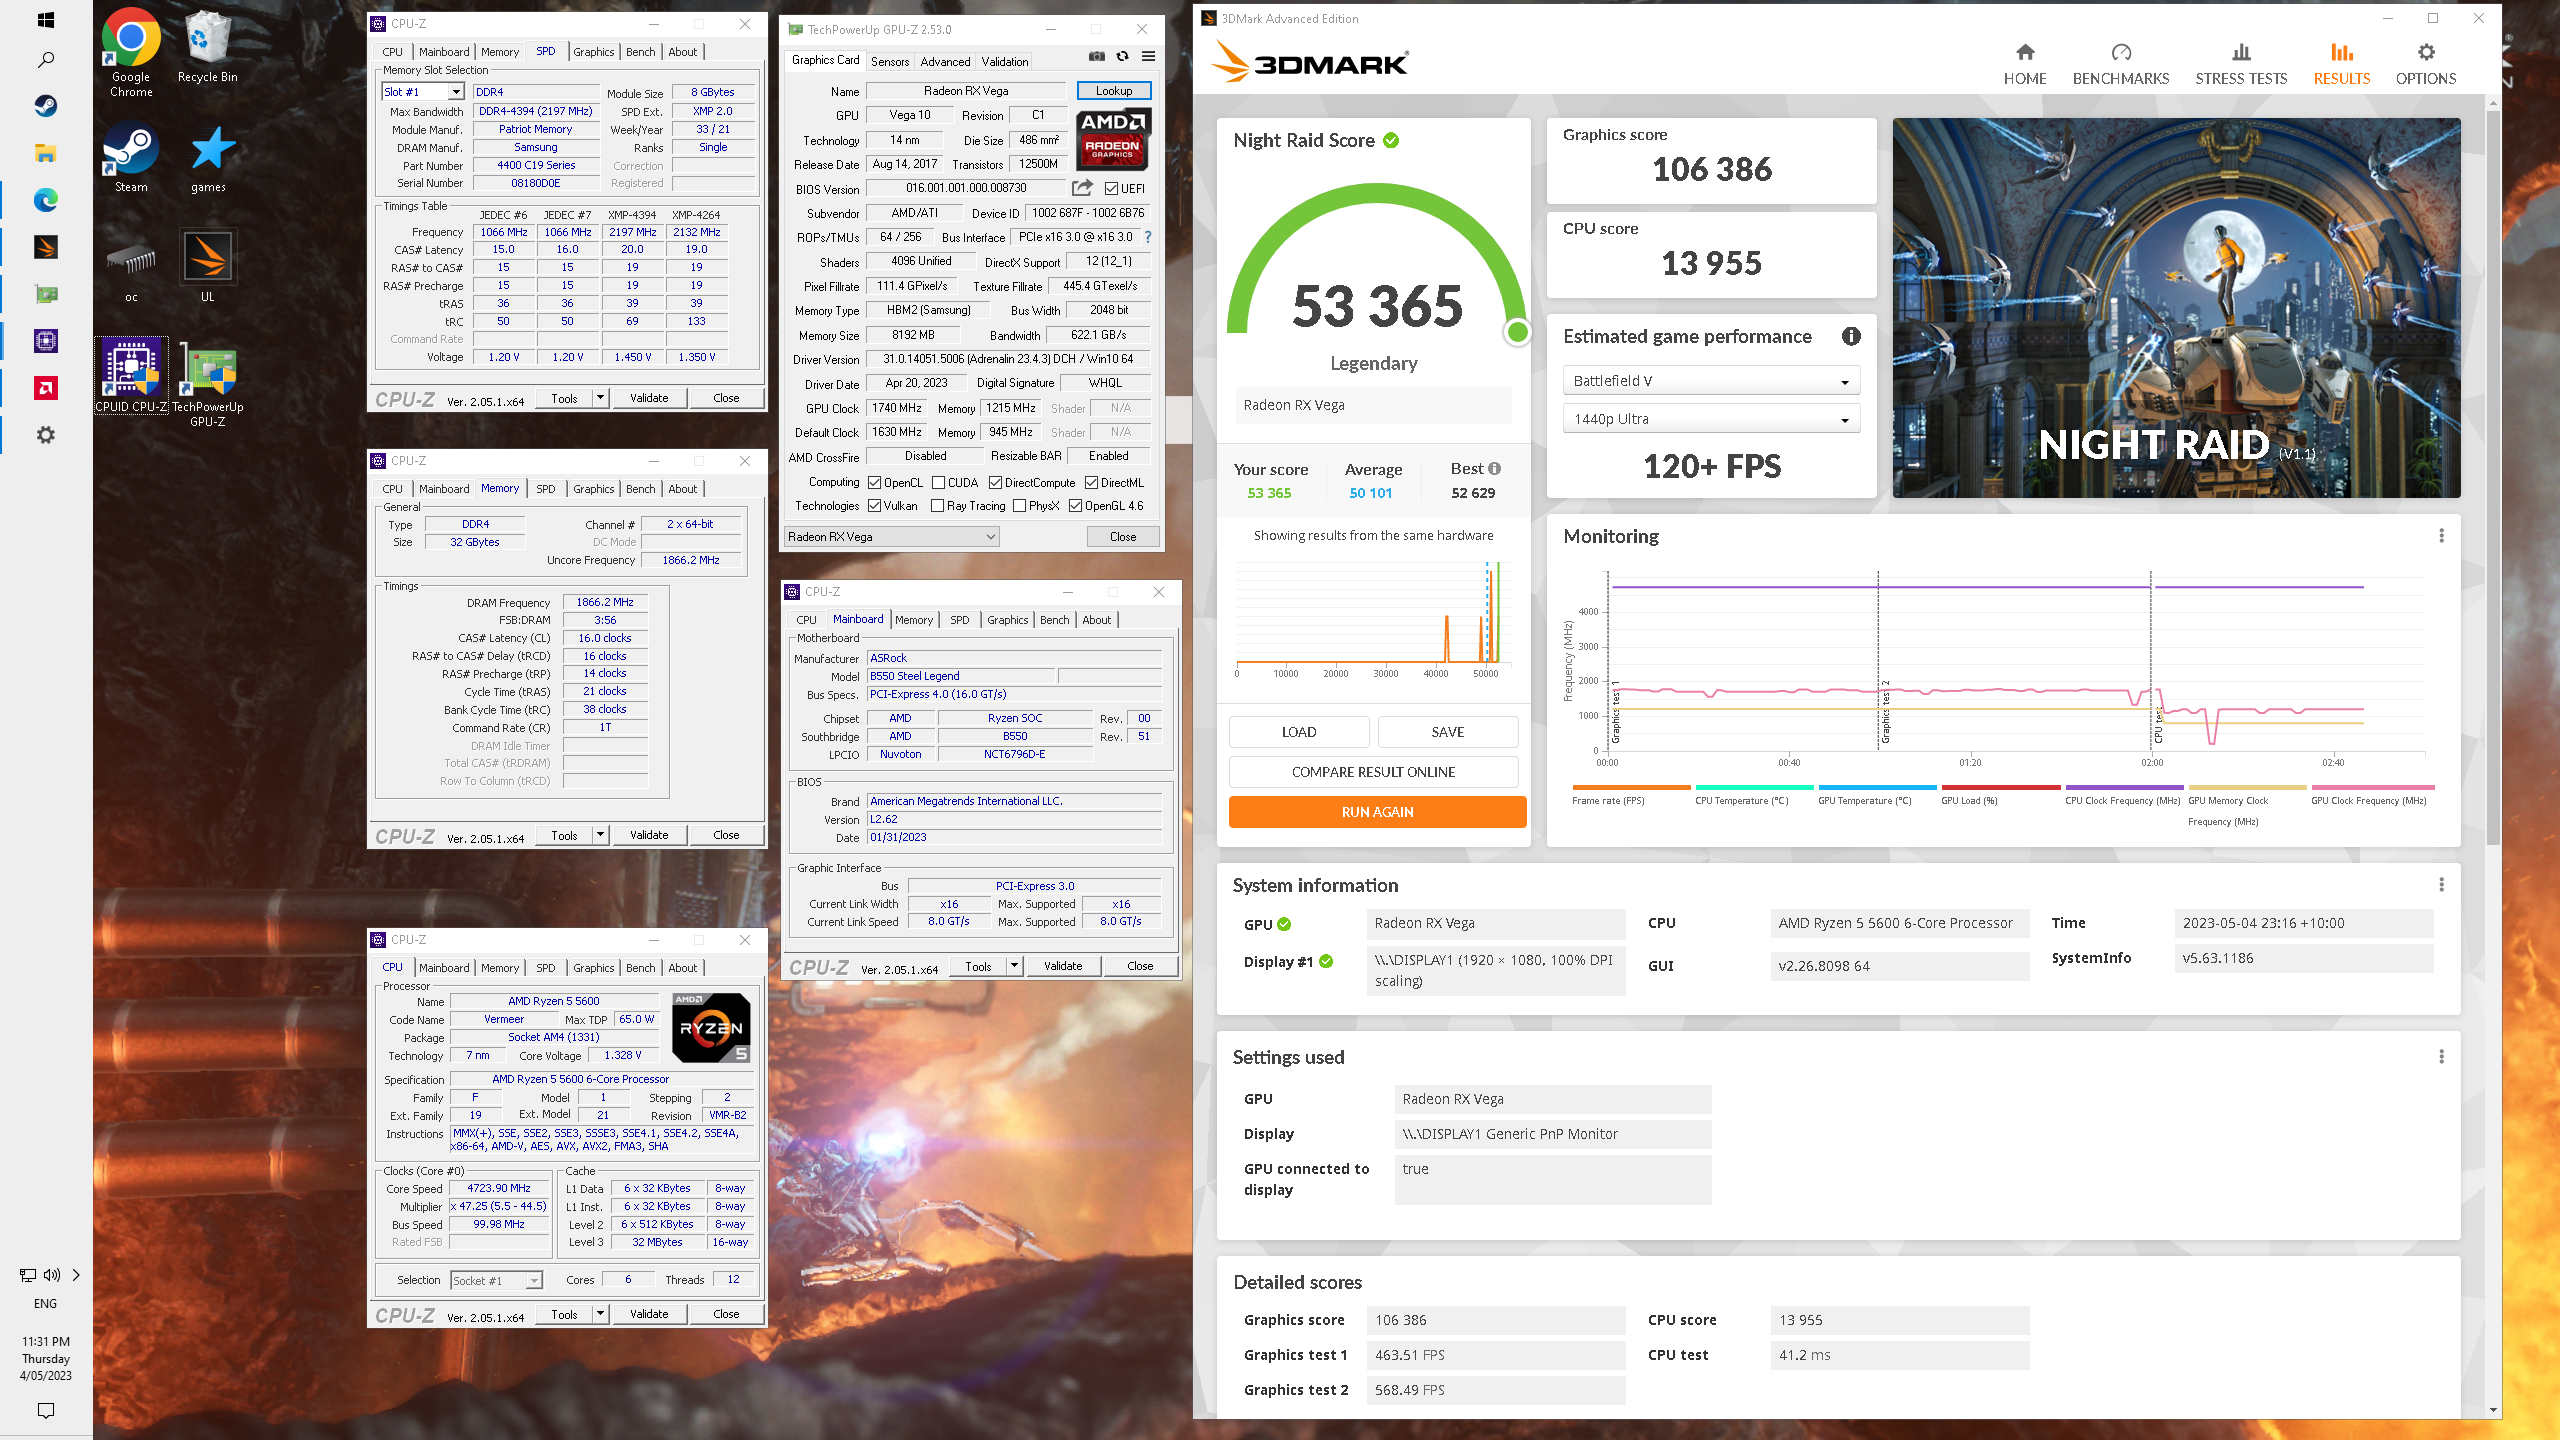
Task: Open the 1440p Ultra resolution dropdown
Action: click(1711, 419)
